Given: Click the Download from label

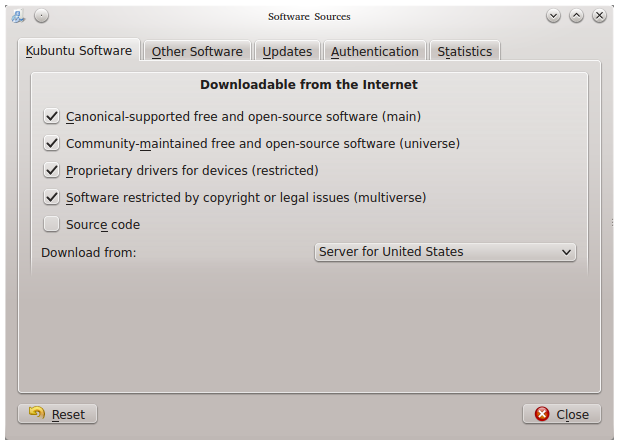Looking at the screenshot, I should [x=88, y=252].
